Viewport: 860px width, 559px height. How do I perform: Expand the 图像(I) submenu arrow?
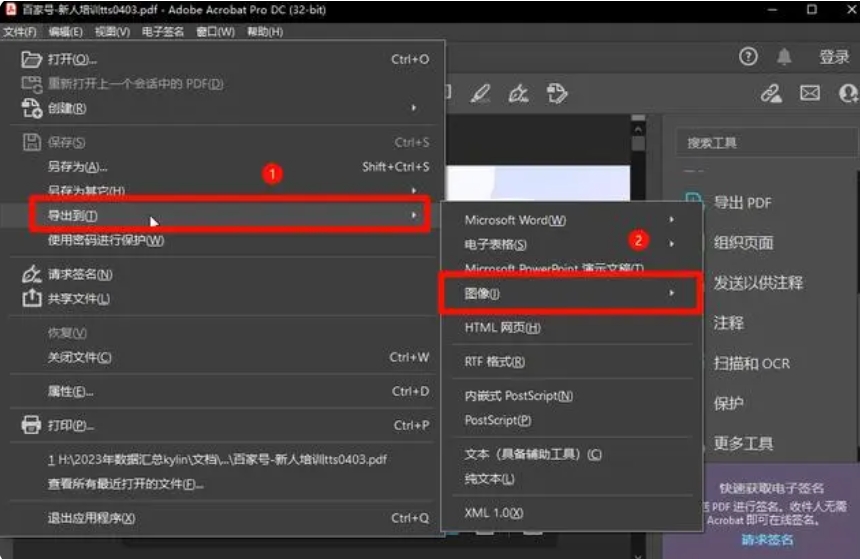tap(672, 293)
